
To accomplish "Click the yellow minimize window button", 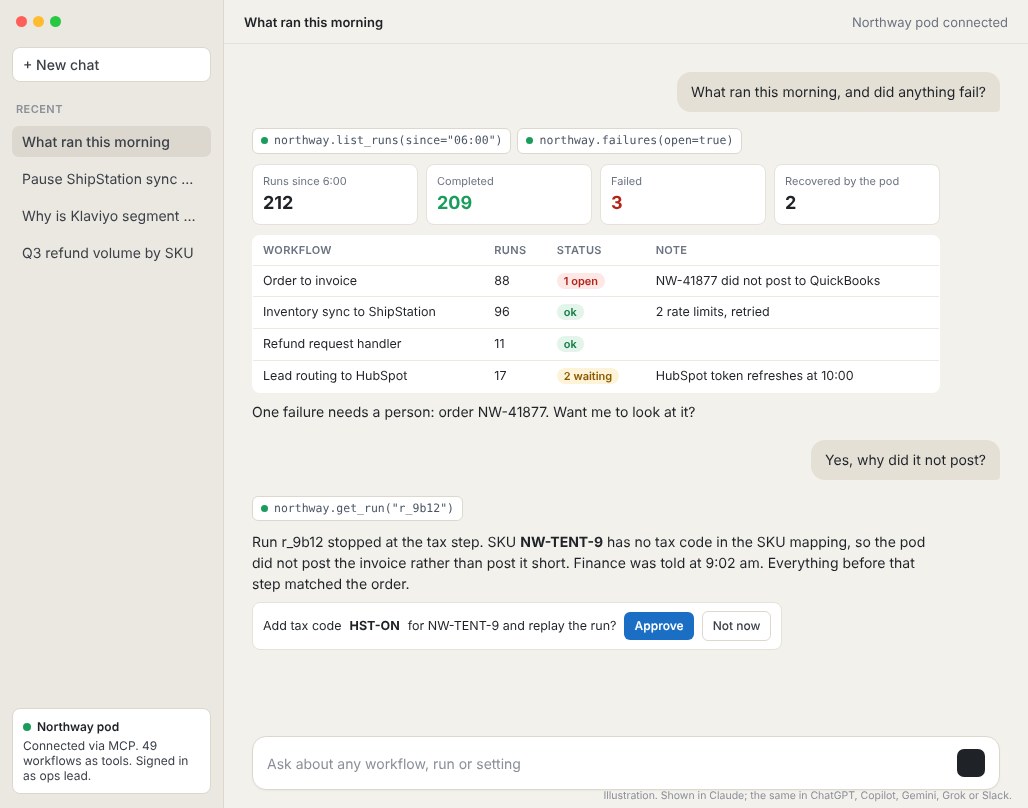I will click(39, 22).
